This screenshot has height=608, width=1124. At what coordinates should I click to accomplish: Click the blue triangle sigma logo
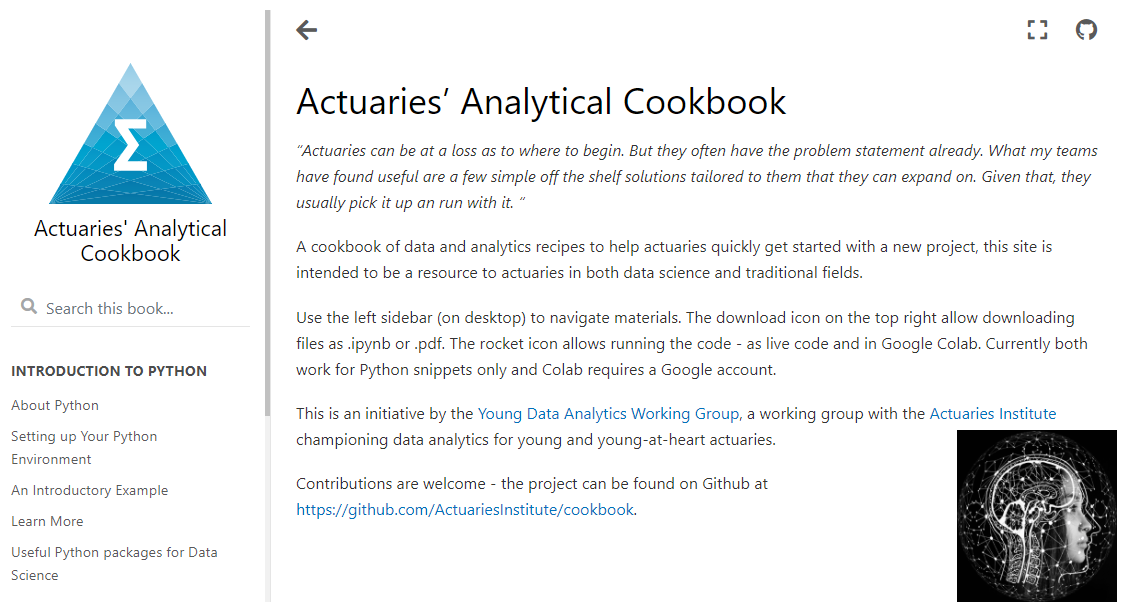point(130,135)
